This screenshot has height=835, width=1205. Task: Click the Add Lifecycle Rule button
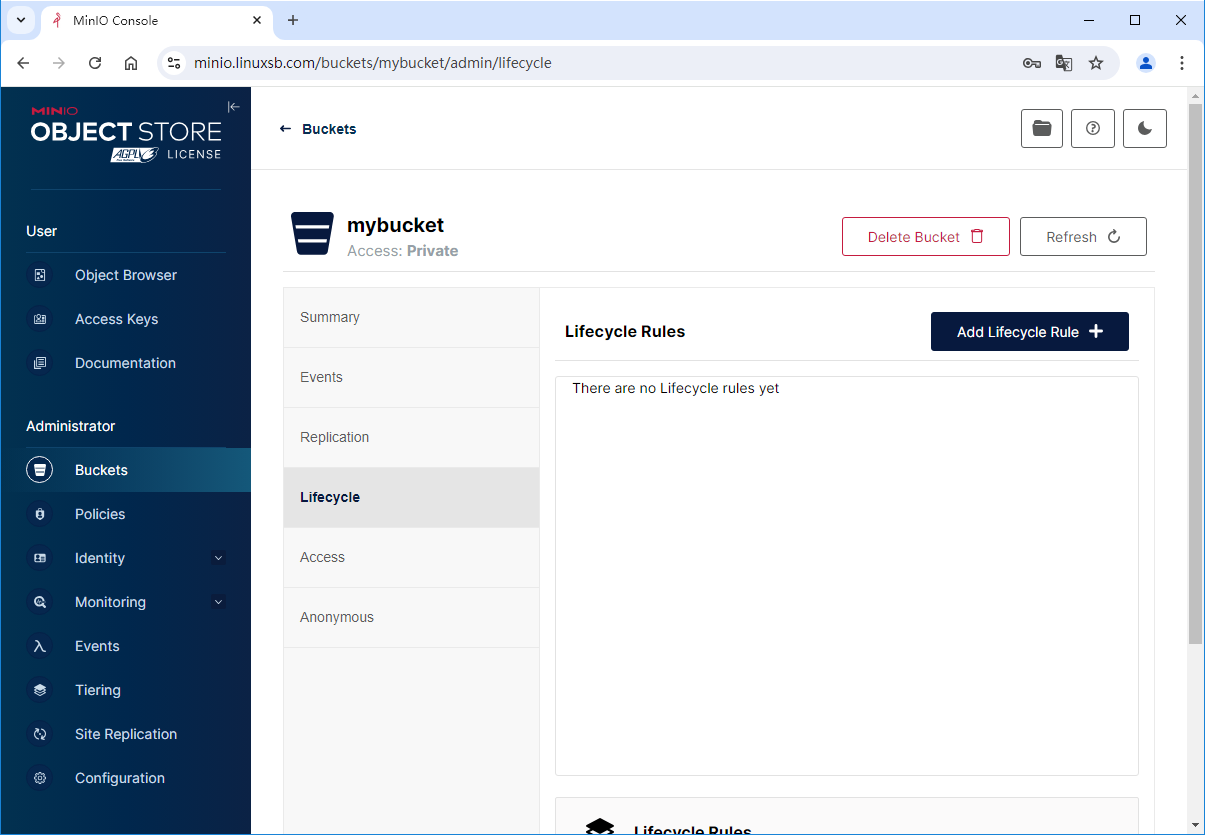point(1029,332)
